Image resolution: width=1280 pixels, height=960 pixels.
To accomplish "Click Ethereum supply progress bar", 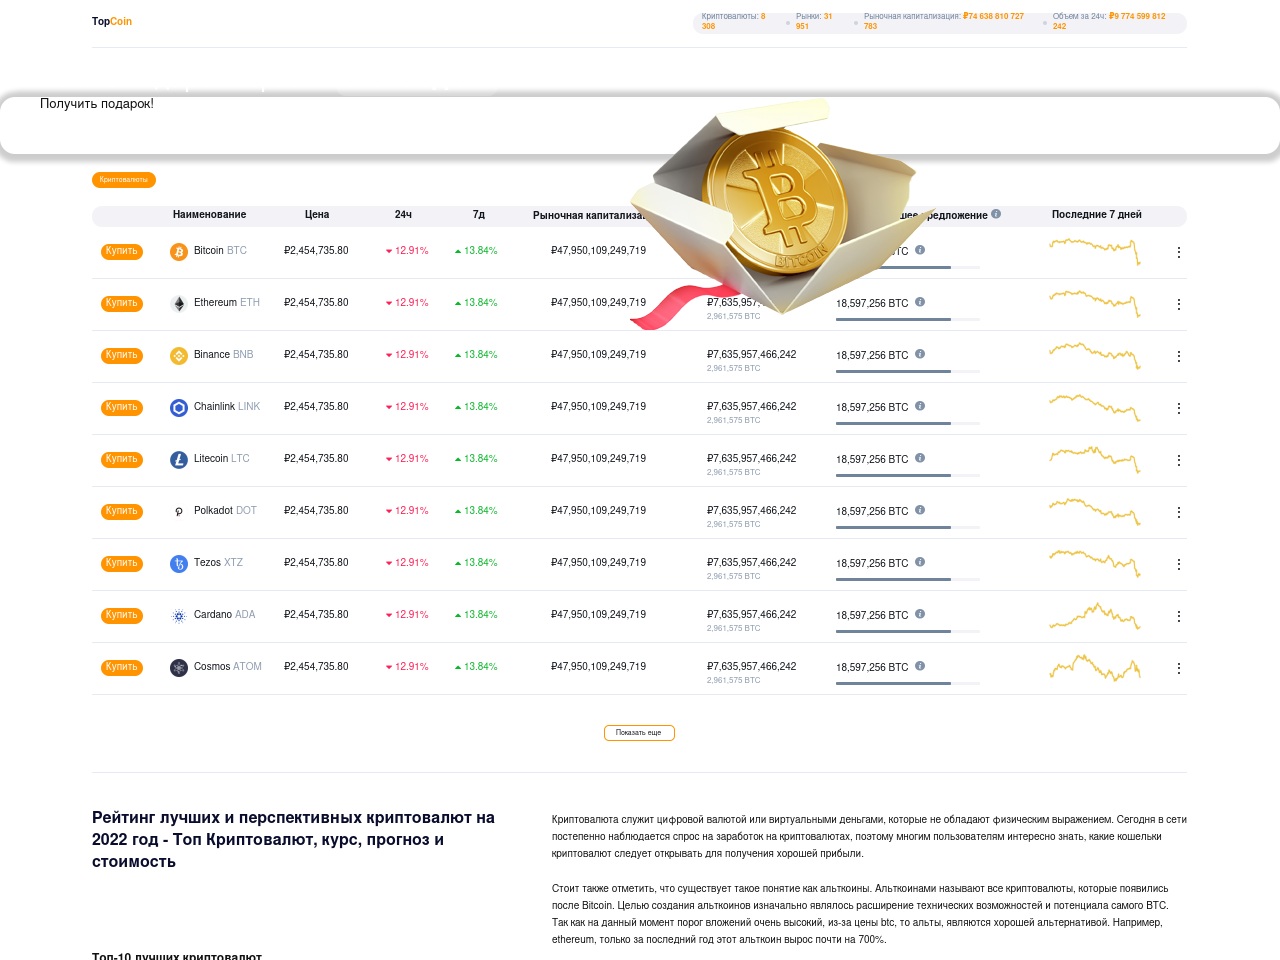I will click(908, 319).
